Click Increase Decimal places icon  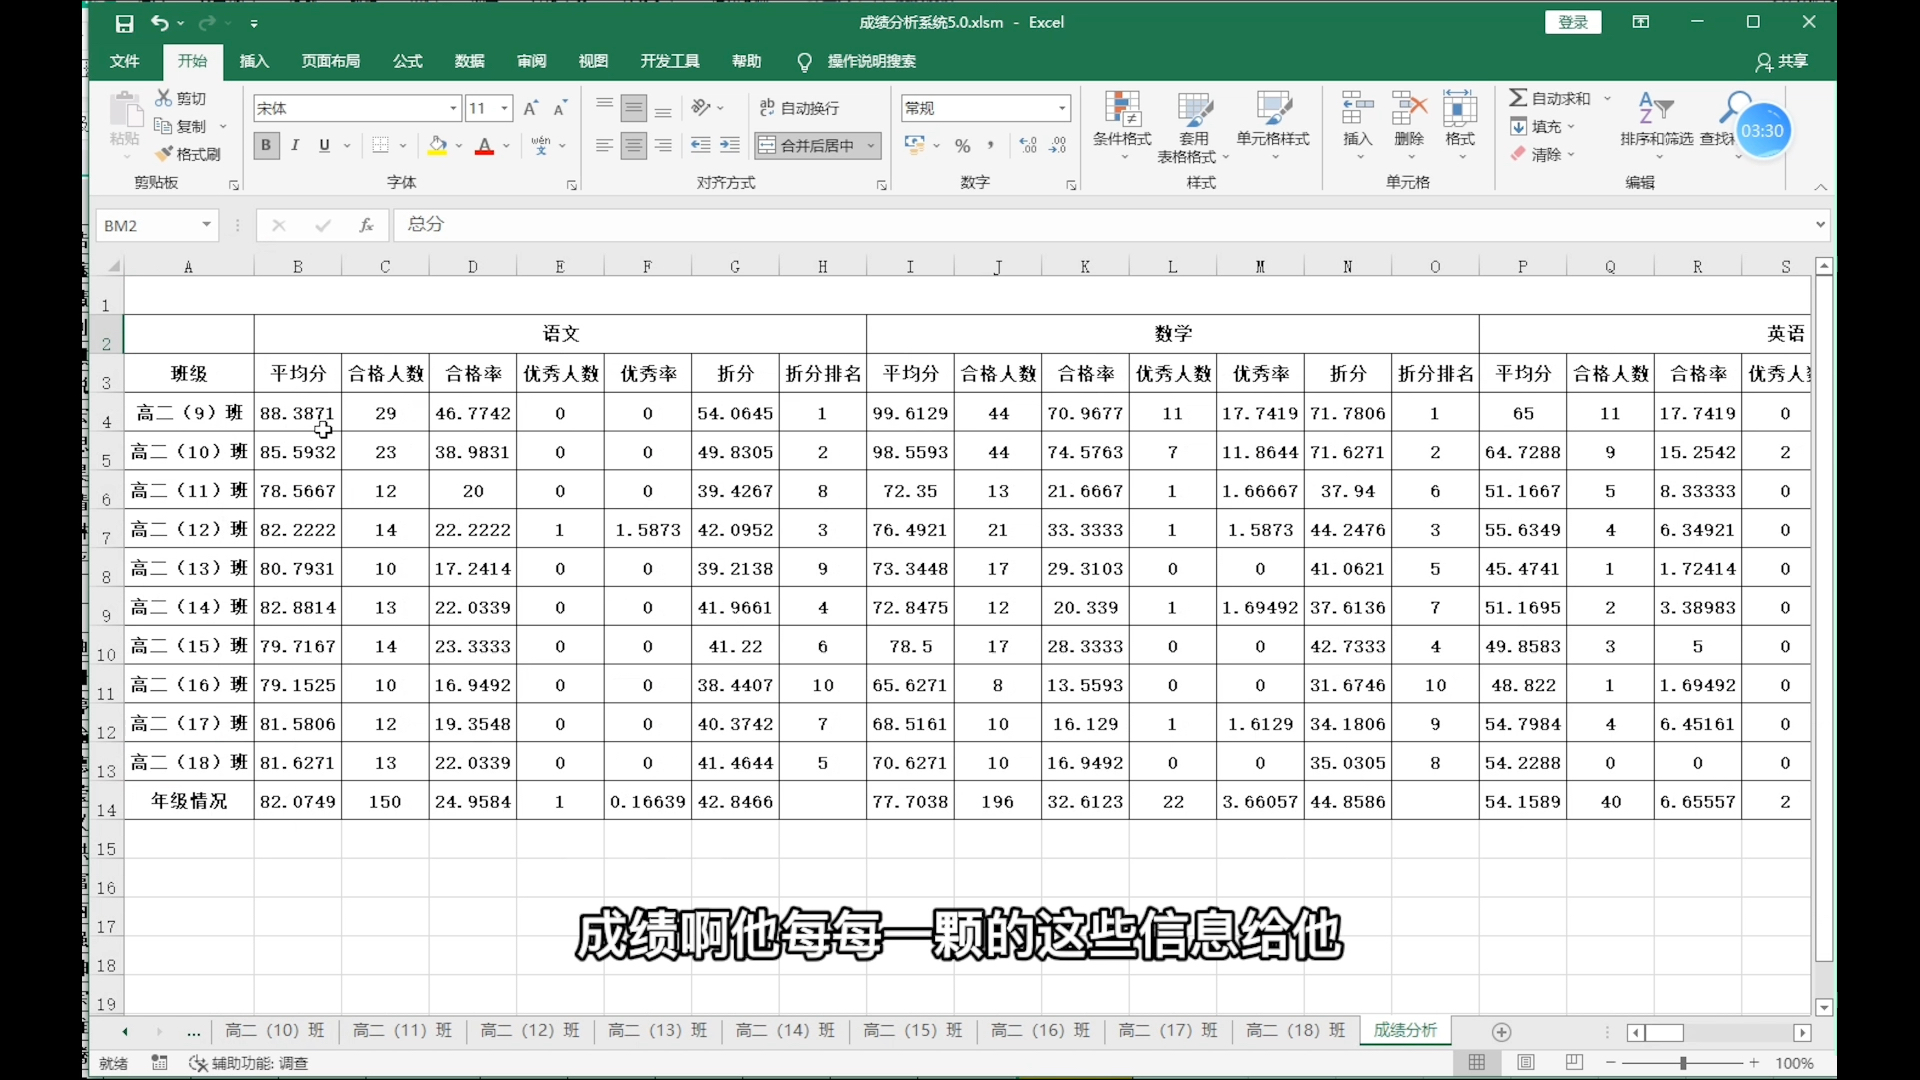pyautogui.click(x=1027, y=145)
